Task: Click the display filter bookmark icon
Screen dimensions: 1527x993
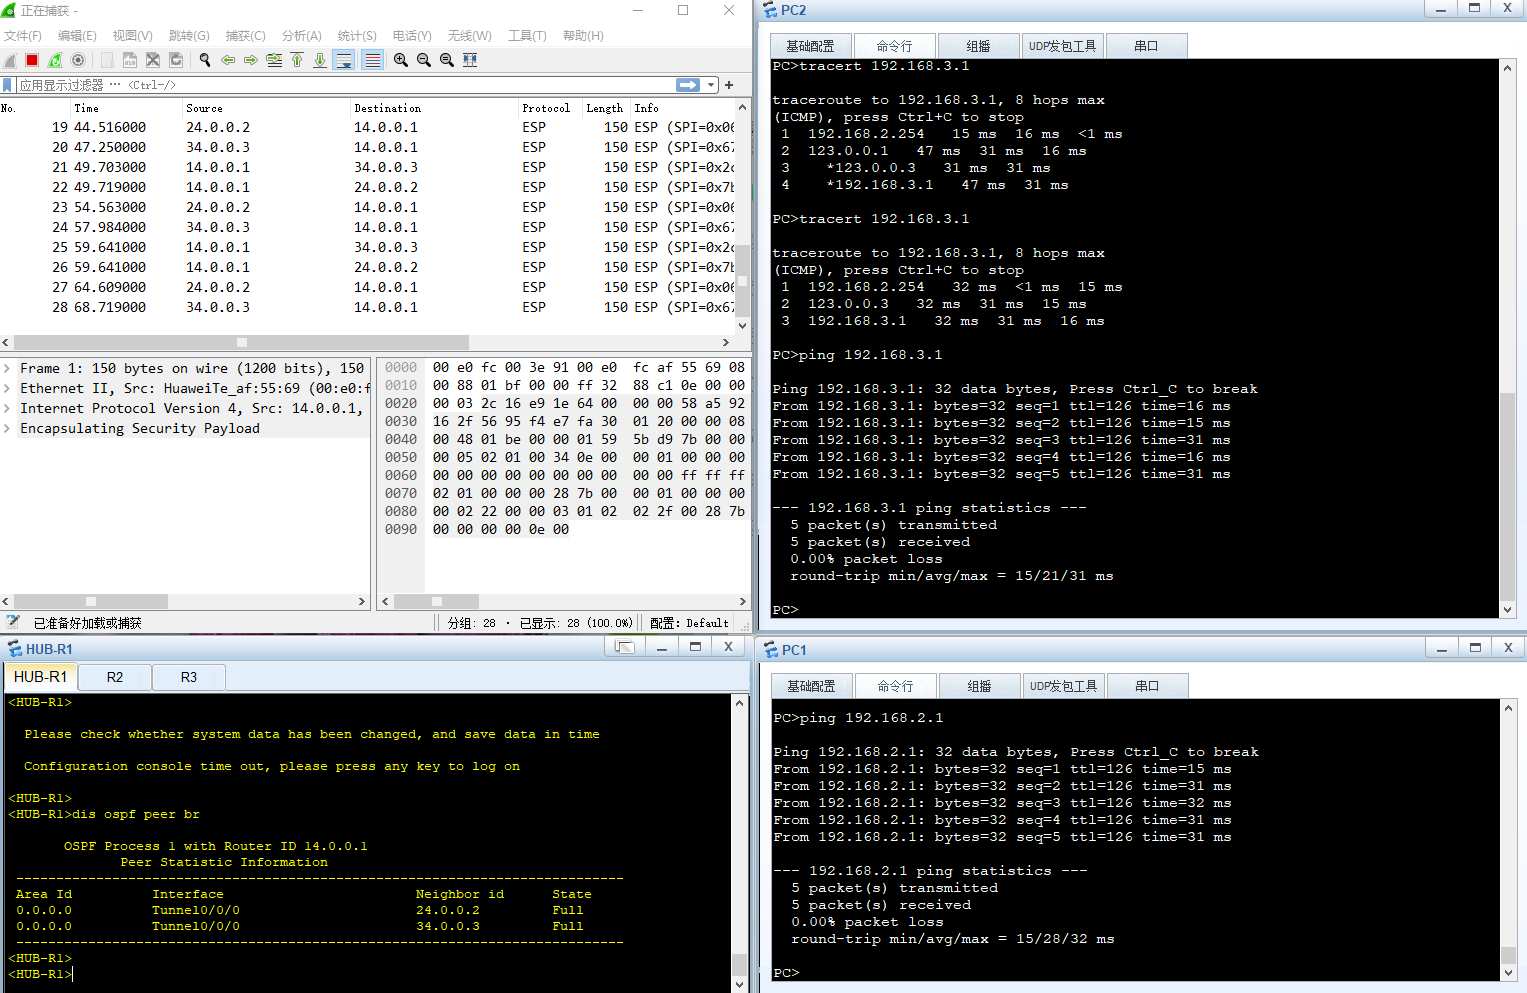Action: click(8, 85)
